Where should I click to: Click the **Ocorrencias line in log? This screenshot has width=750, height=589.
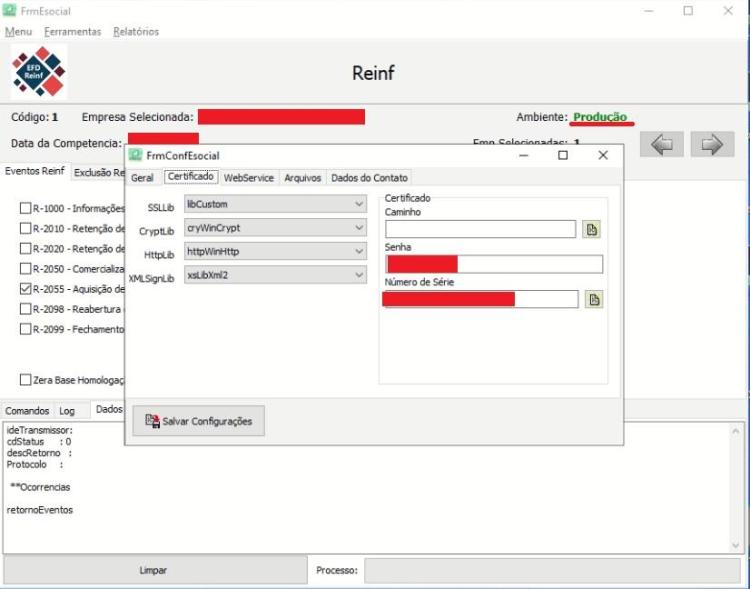(x=40, y=487)
